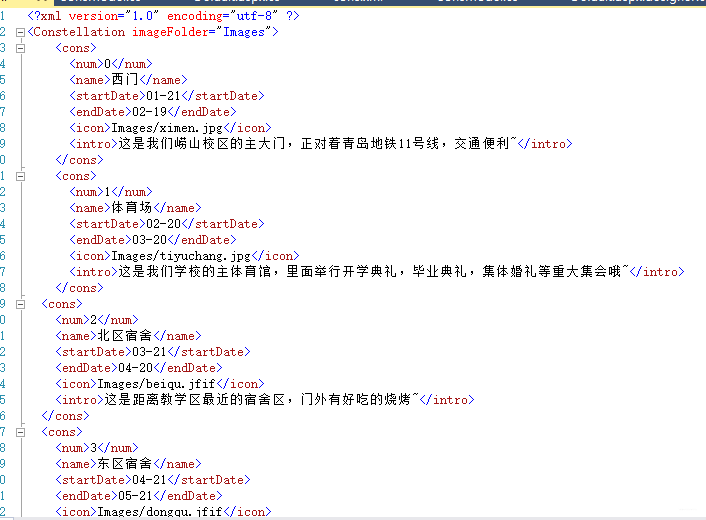The width and height of the screenshot is (706, 520).
Task: Click the startDate value 02-20
Action: [163, 224]
